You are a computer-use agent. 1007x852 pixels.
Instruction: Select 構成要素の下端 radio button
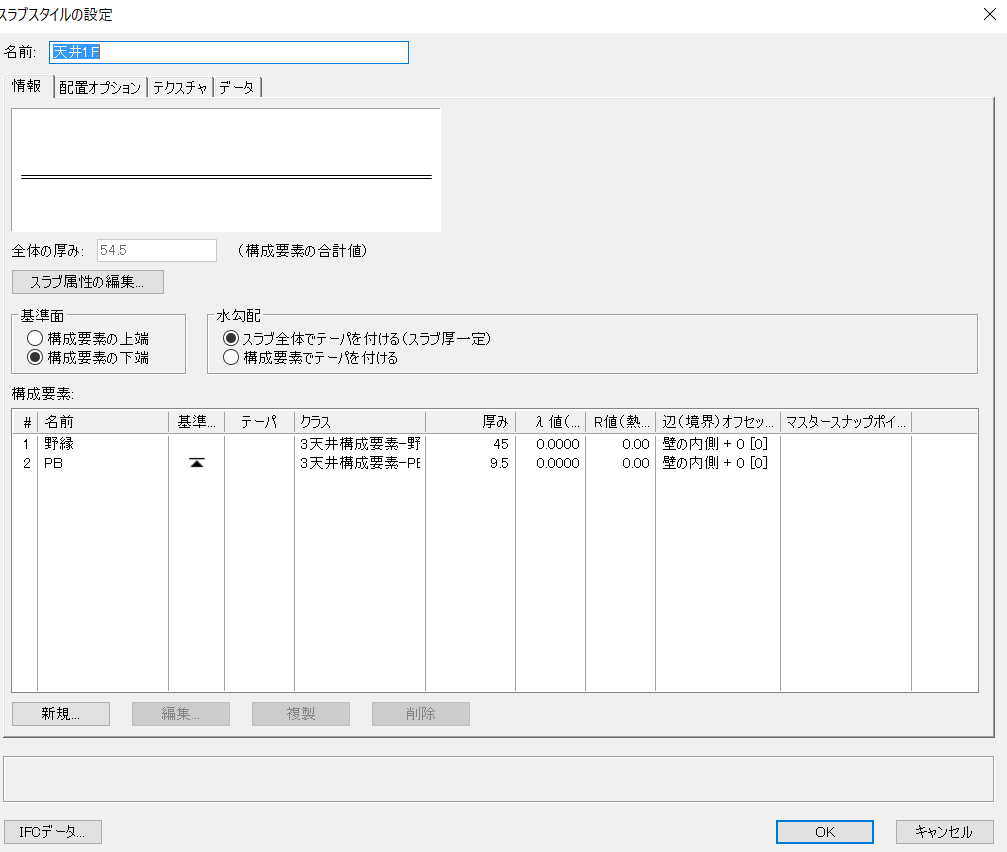35,357
